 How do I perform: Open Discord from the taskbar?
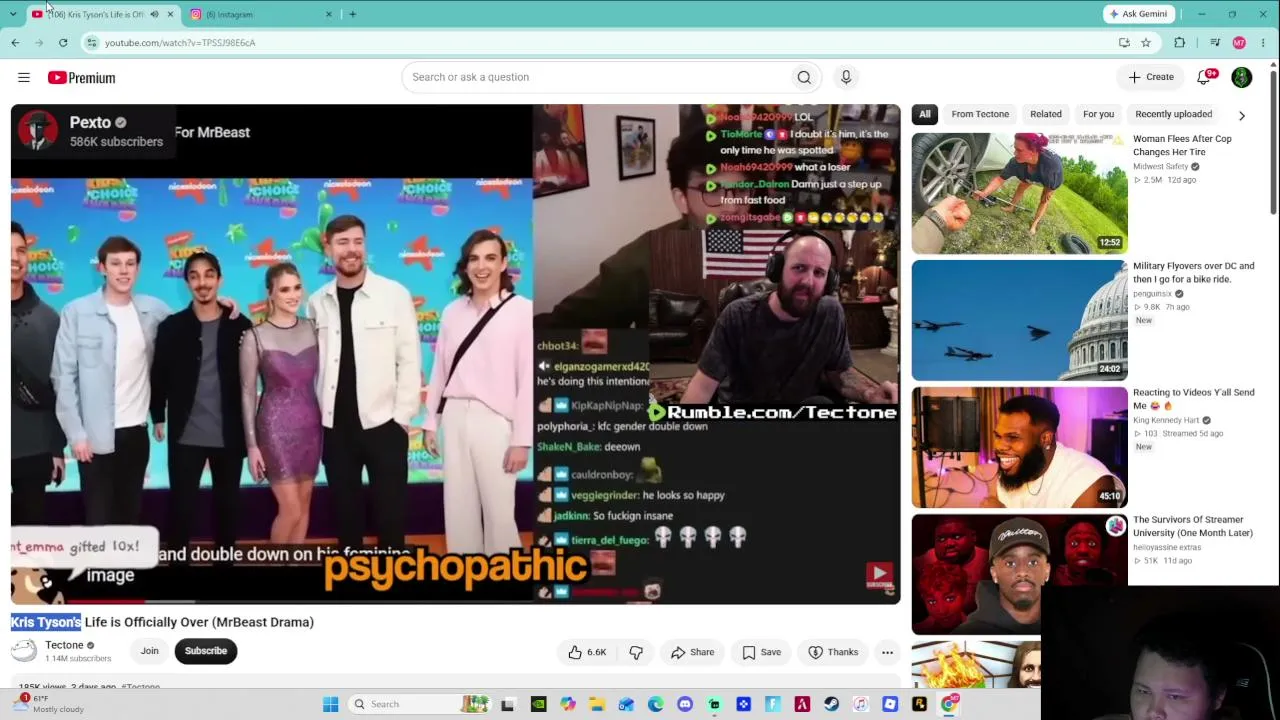[685, 704]
